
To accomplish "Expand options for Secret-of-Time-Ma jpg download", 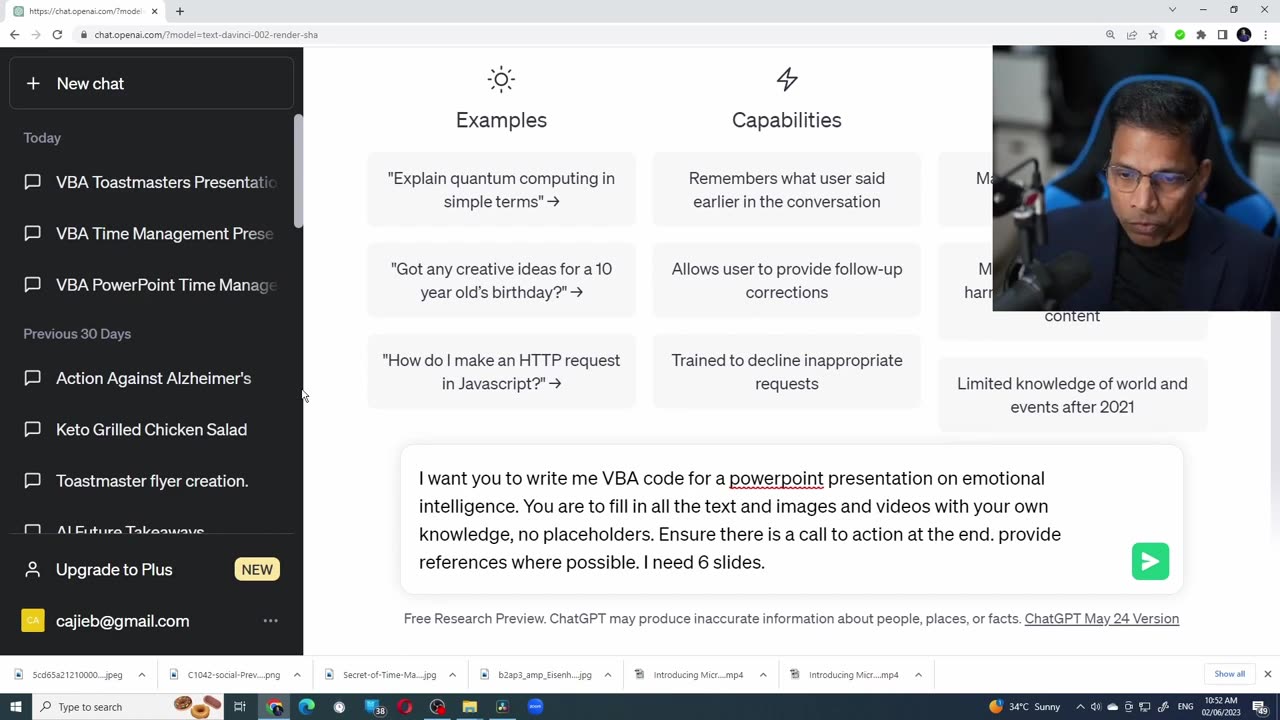I will pos(452,675).
